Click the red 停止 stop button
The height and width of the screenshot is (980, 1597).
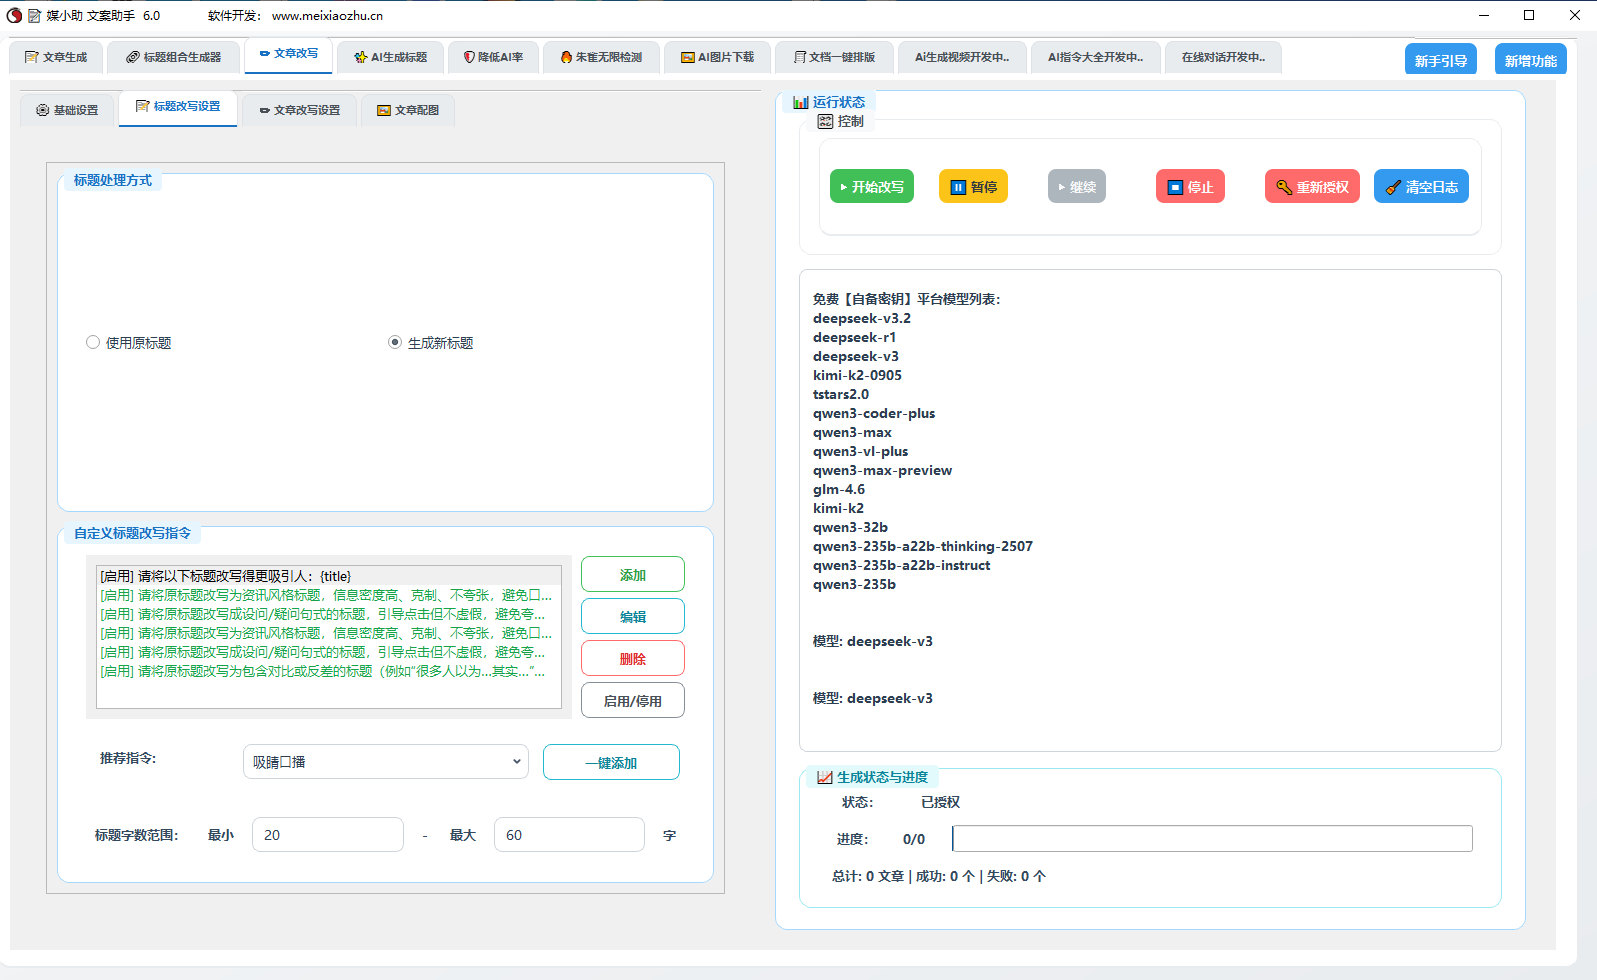1190,187
